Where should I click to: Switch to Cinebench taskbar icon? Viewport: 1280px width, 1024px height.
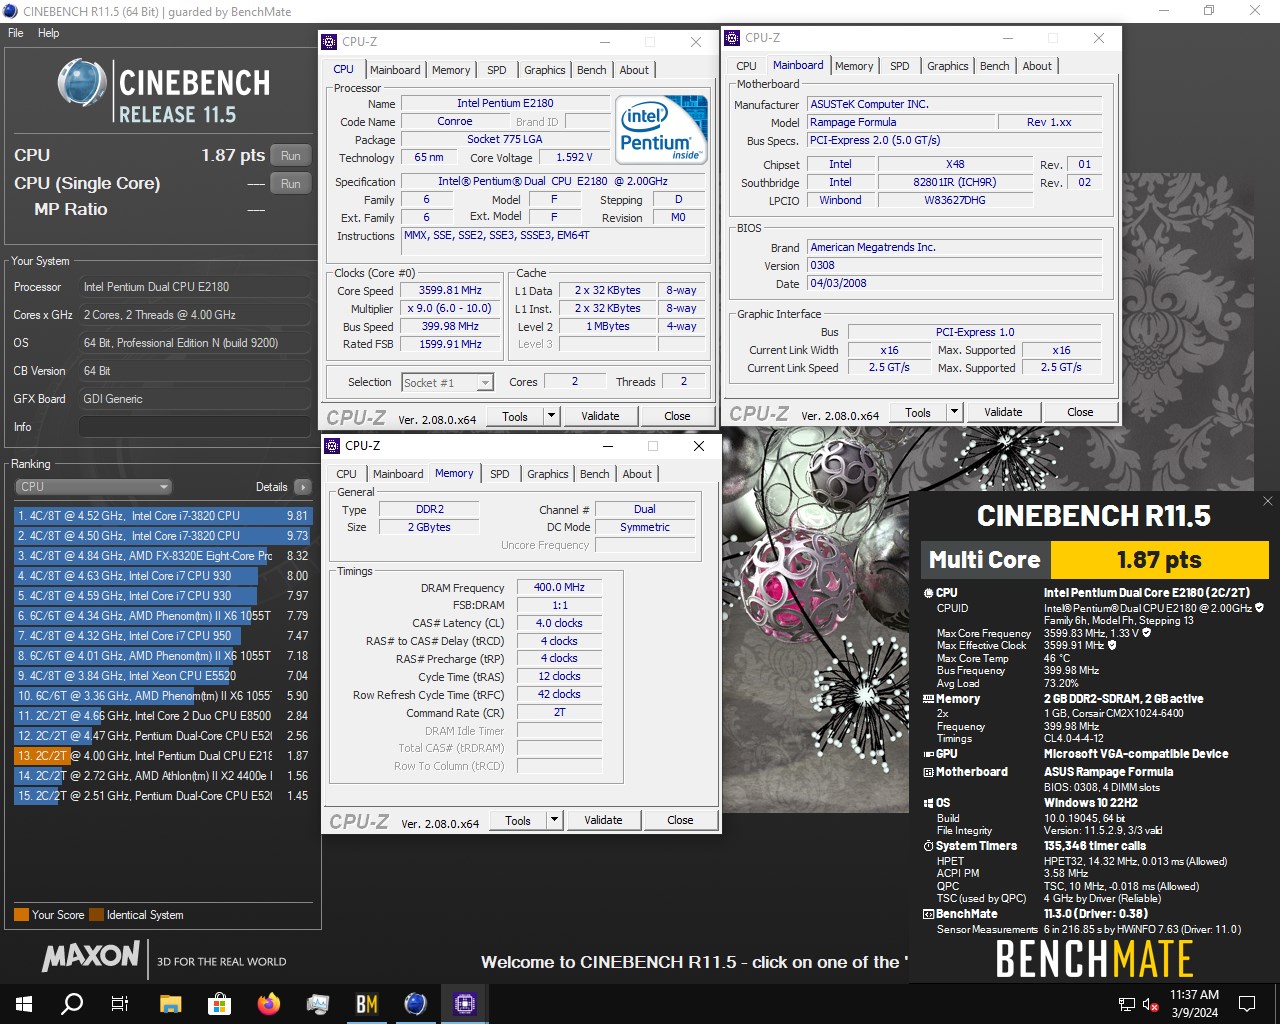pos(415,1003)
